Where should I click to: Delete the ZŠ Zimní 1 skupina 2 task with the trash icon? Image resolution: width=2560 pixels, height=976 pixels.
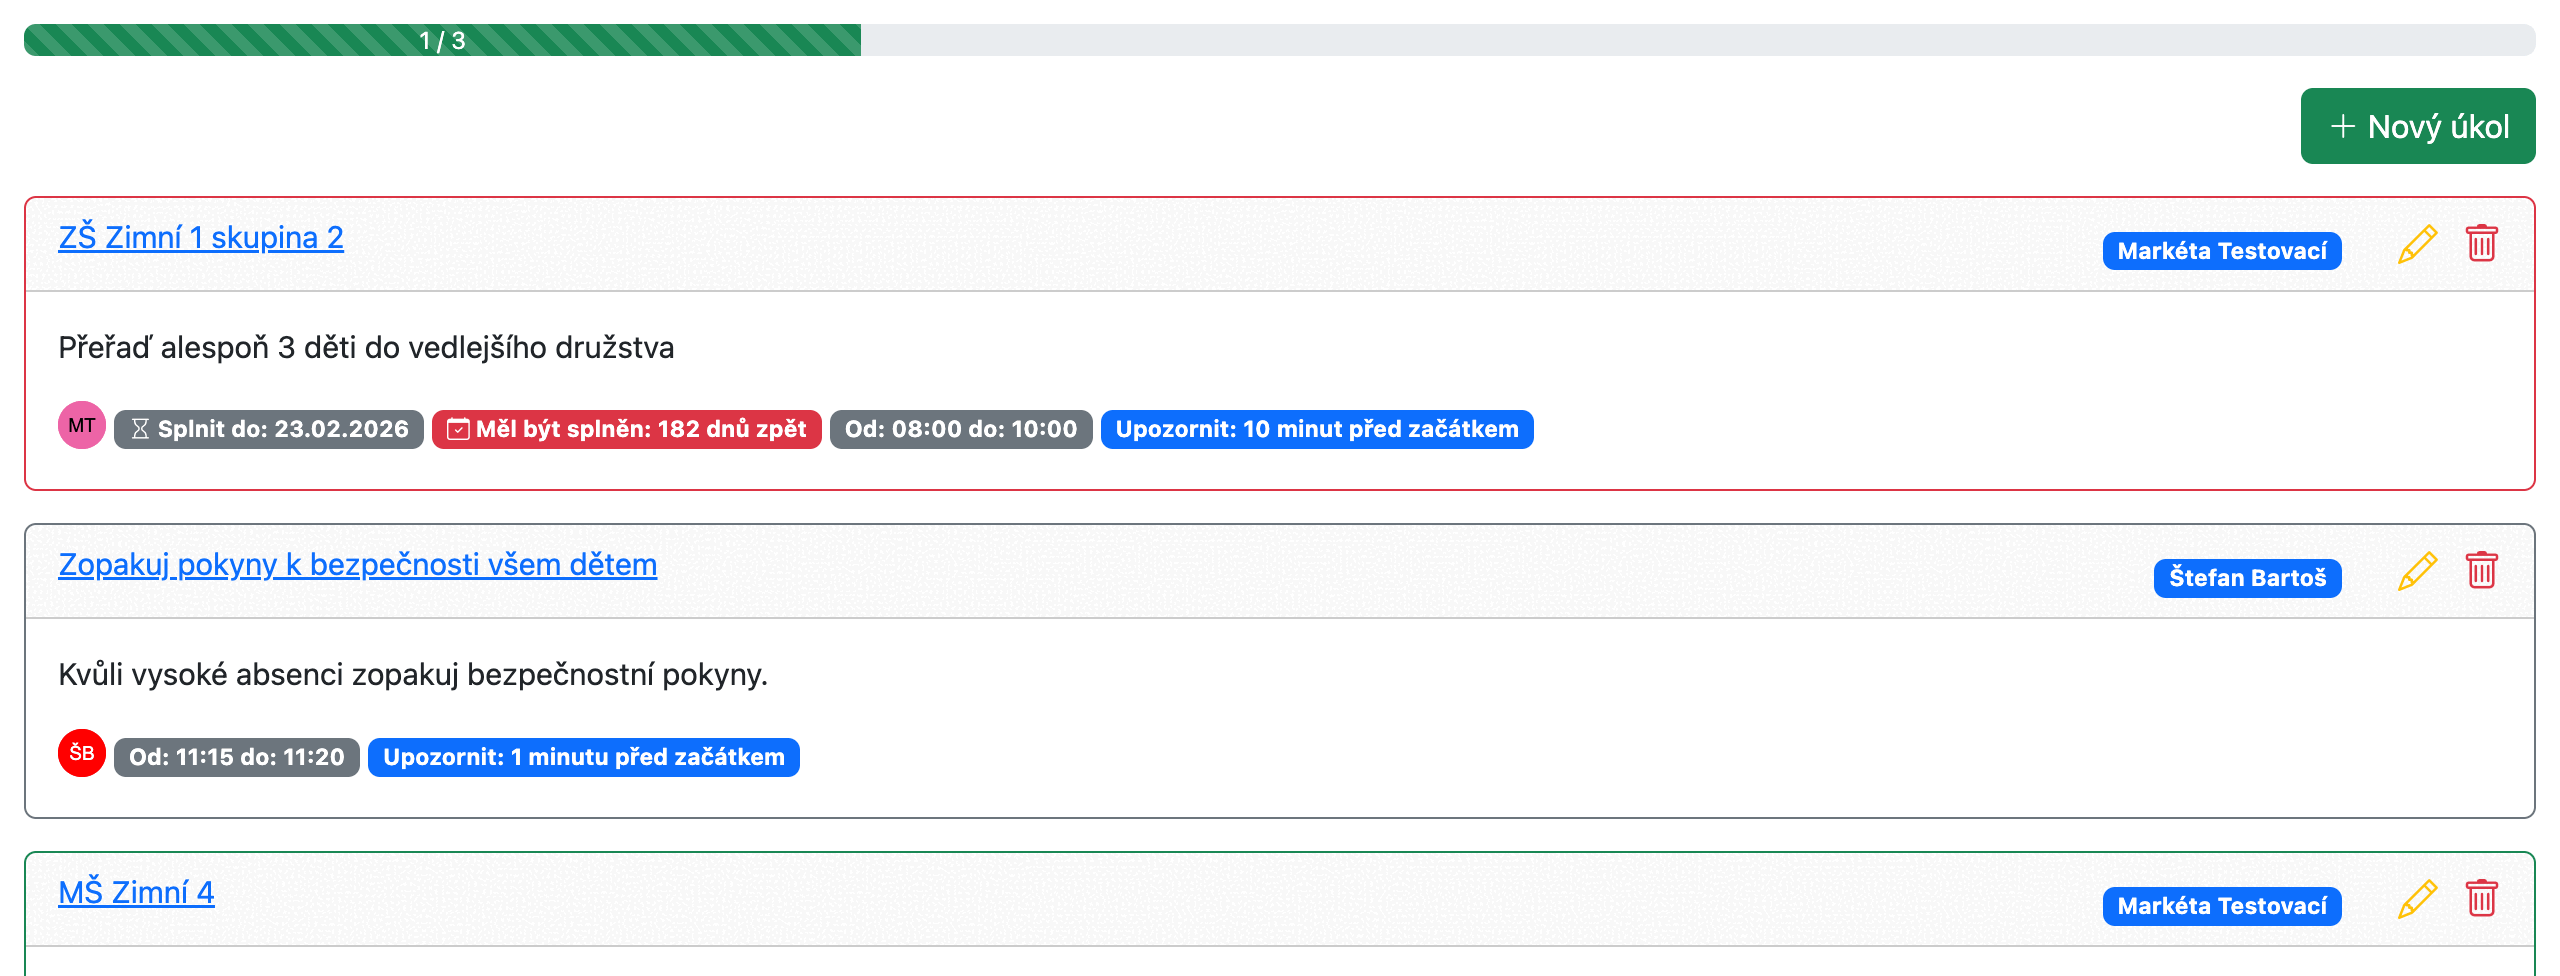2482,243
